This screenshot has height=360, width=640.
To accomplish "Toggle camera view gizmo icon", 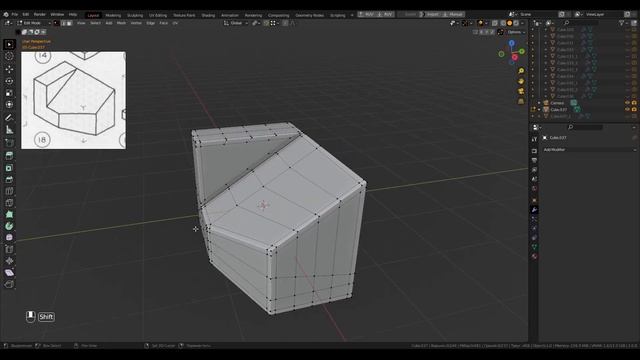I will pos(521,91).
